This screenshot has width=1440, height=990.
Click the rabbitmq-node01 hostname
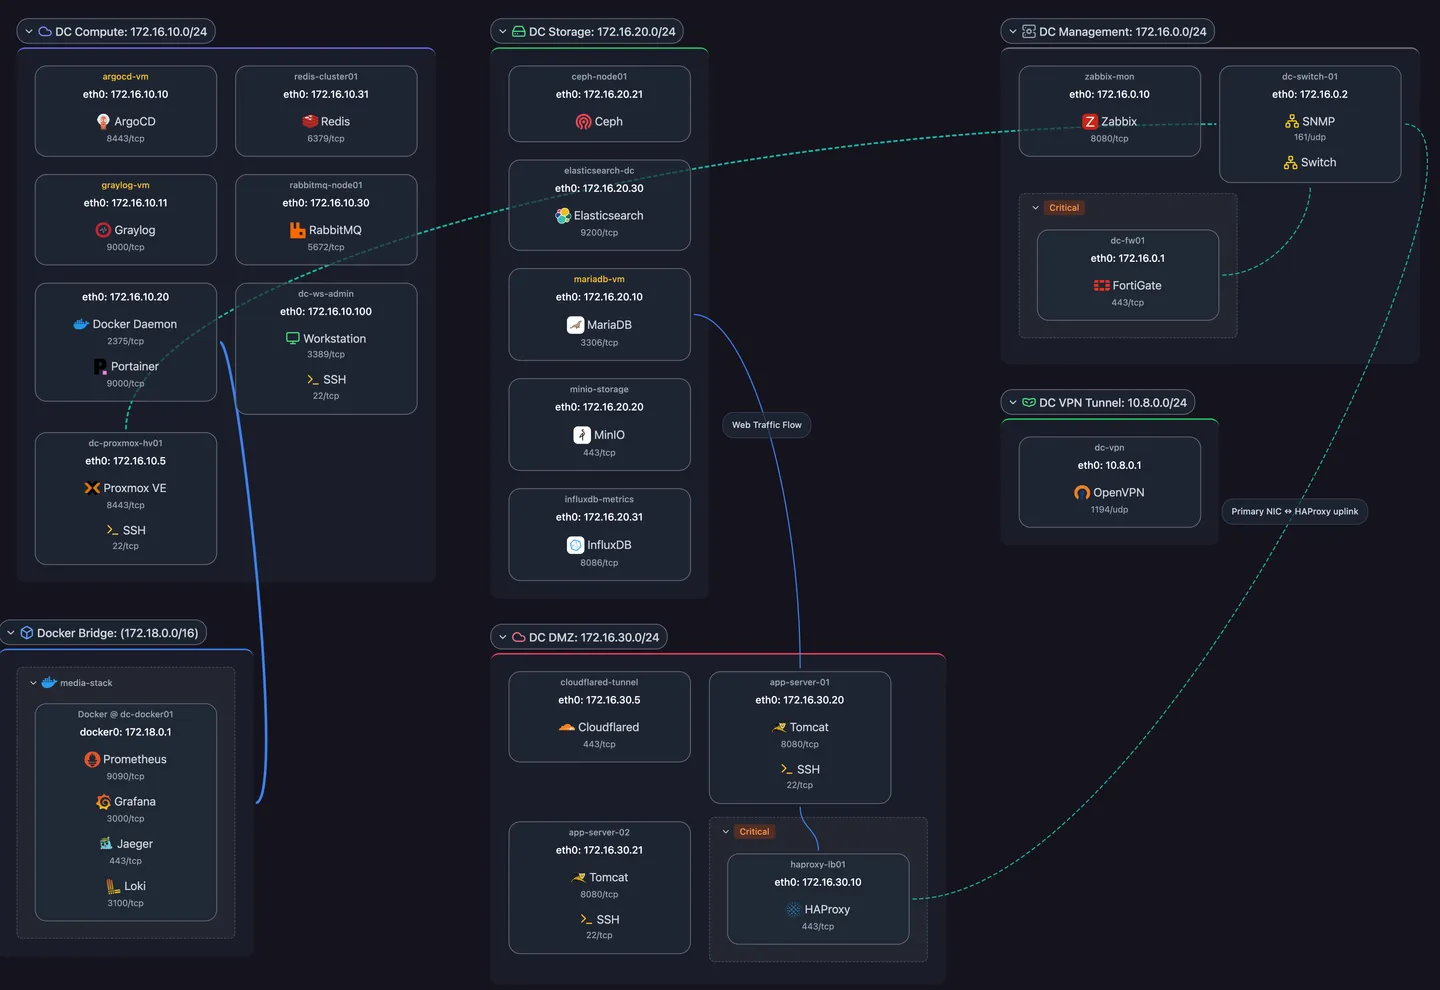tap(326, 185)
